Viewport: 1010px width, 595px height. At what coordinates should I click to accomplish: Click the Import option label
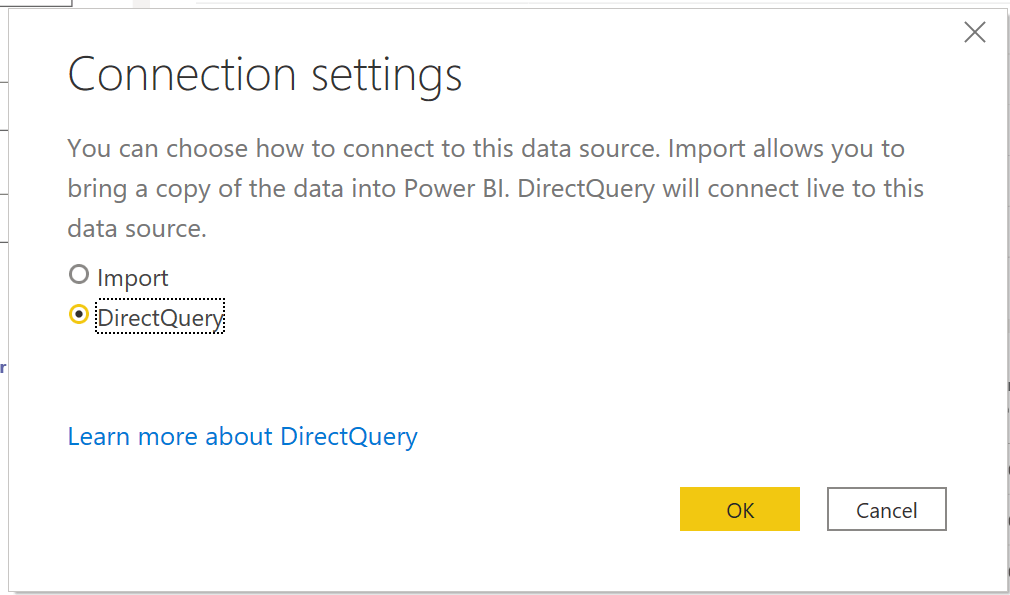click(133, 277)
